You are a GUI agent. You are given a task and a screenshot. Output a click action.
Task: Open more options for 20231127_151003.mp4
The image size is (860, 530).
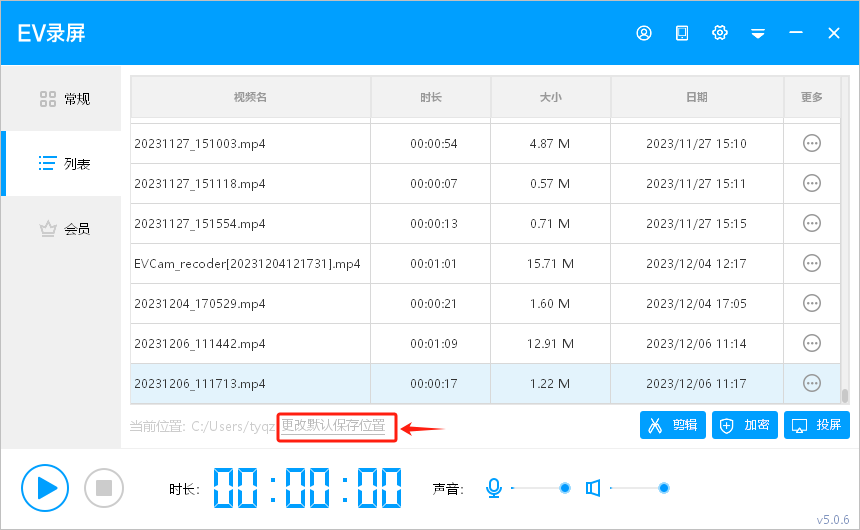(x=812, y=144)
